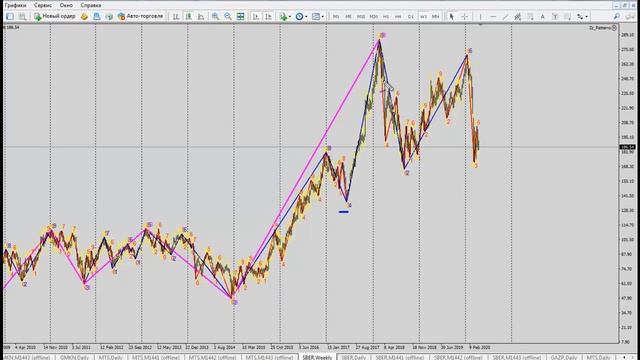This screenshot has width=640, height=360.
Task: Zoom out on the chart
Action: pos(228,16)
